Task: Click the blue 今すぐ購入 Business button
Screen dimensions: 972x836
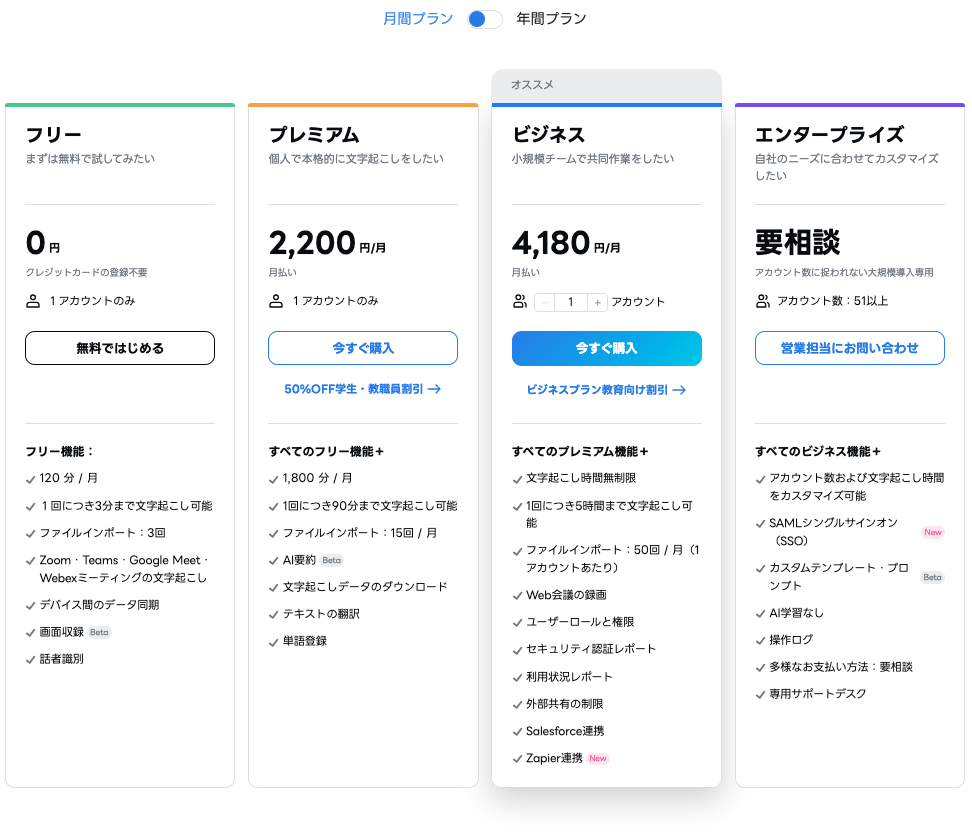Action: [606, 348]
